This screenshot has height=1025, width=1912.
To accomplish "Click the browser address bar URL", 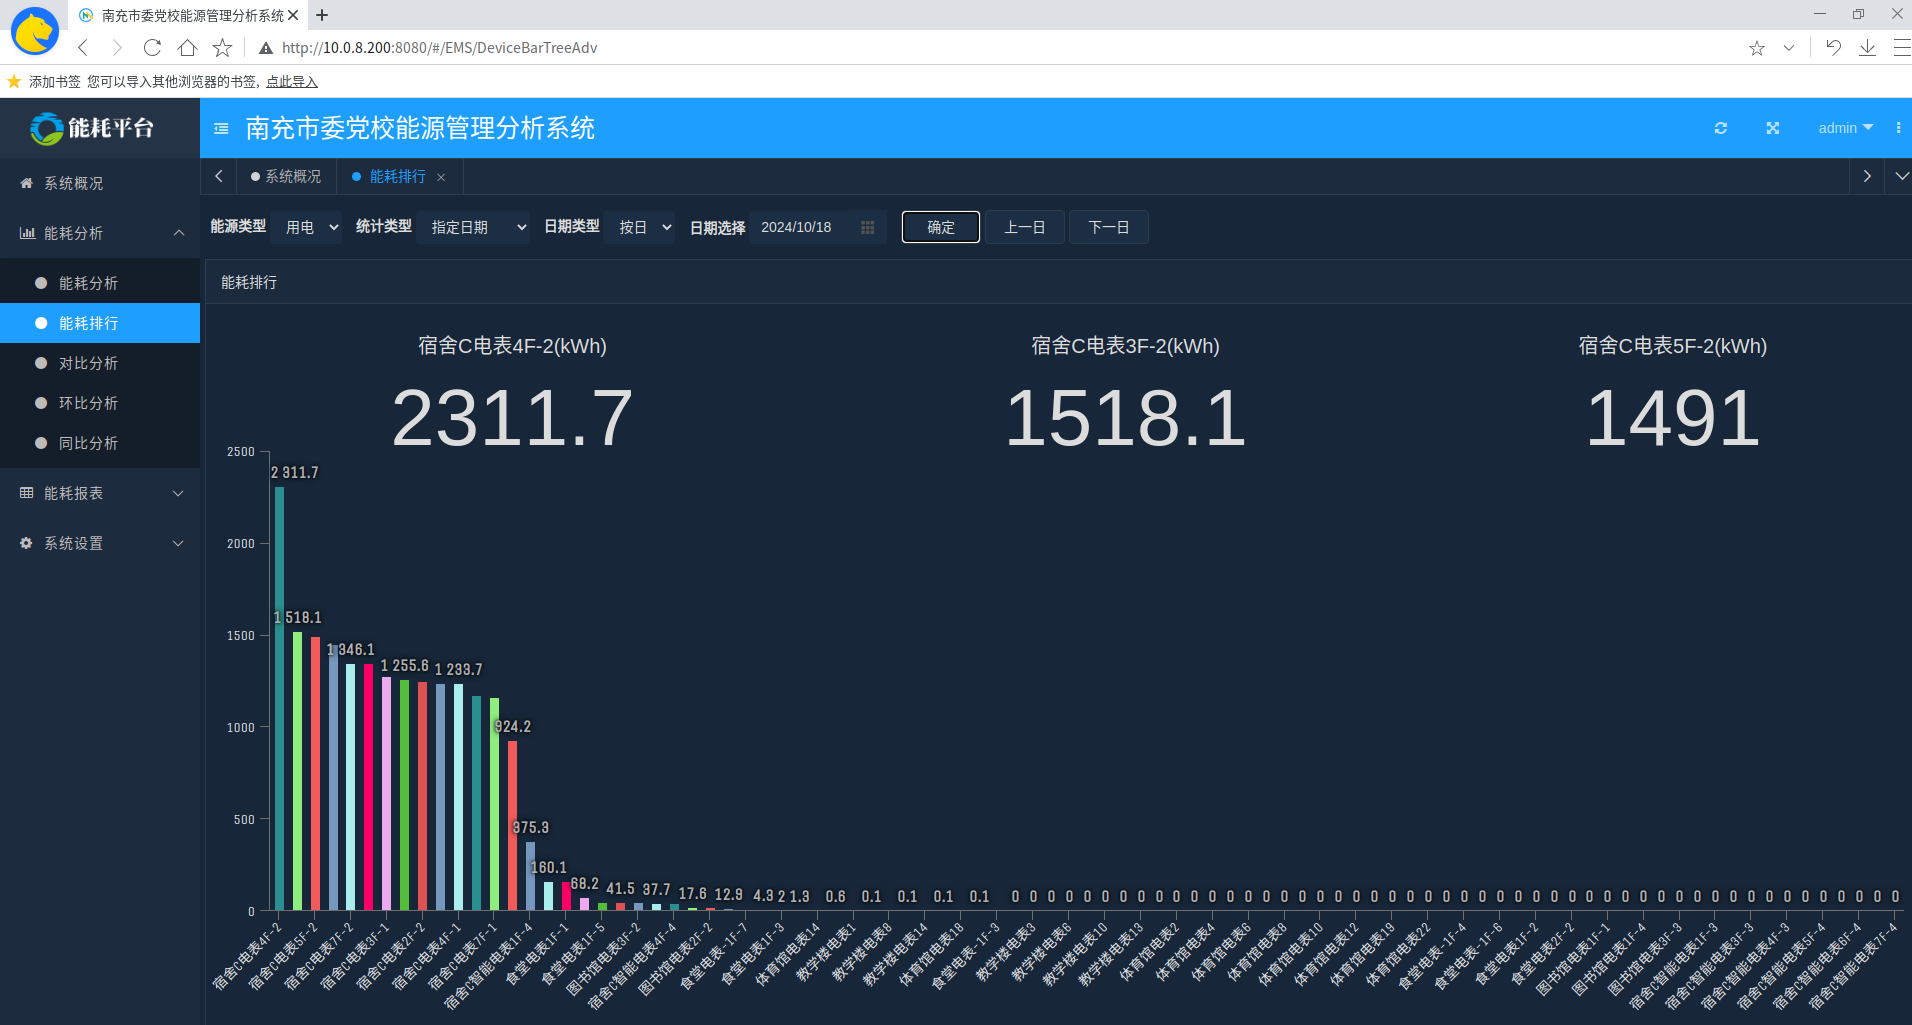I will coord(439,48).
